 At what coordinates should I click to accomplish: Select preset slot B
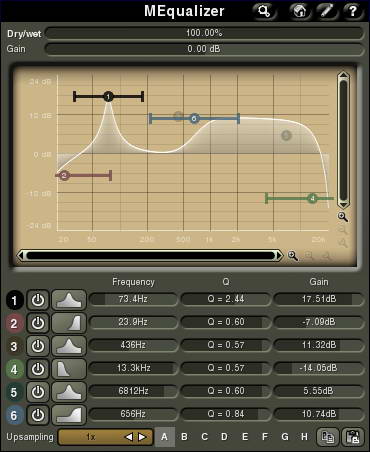click(x=184, y=437)
